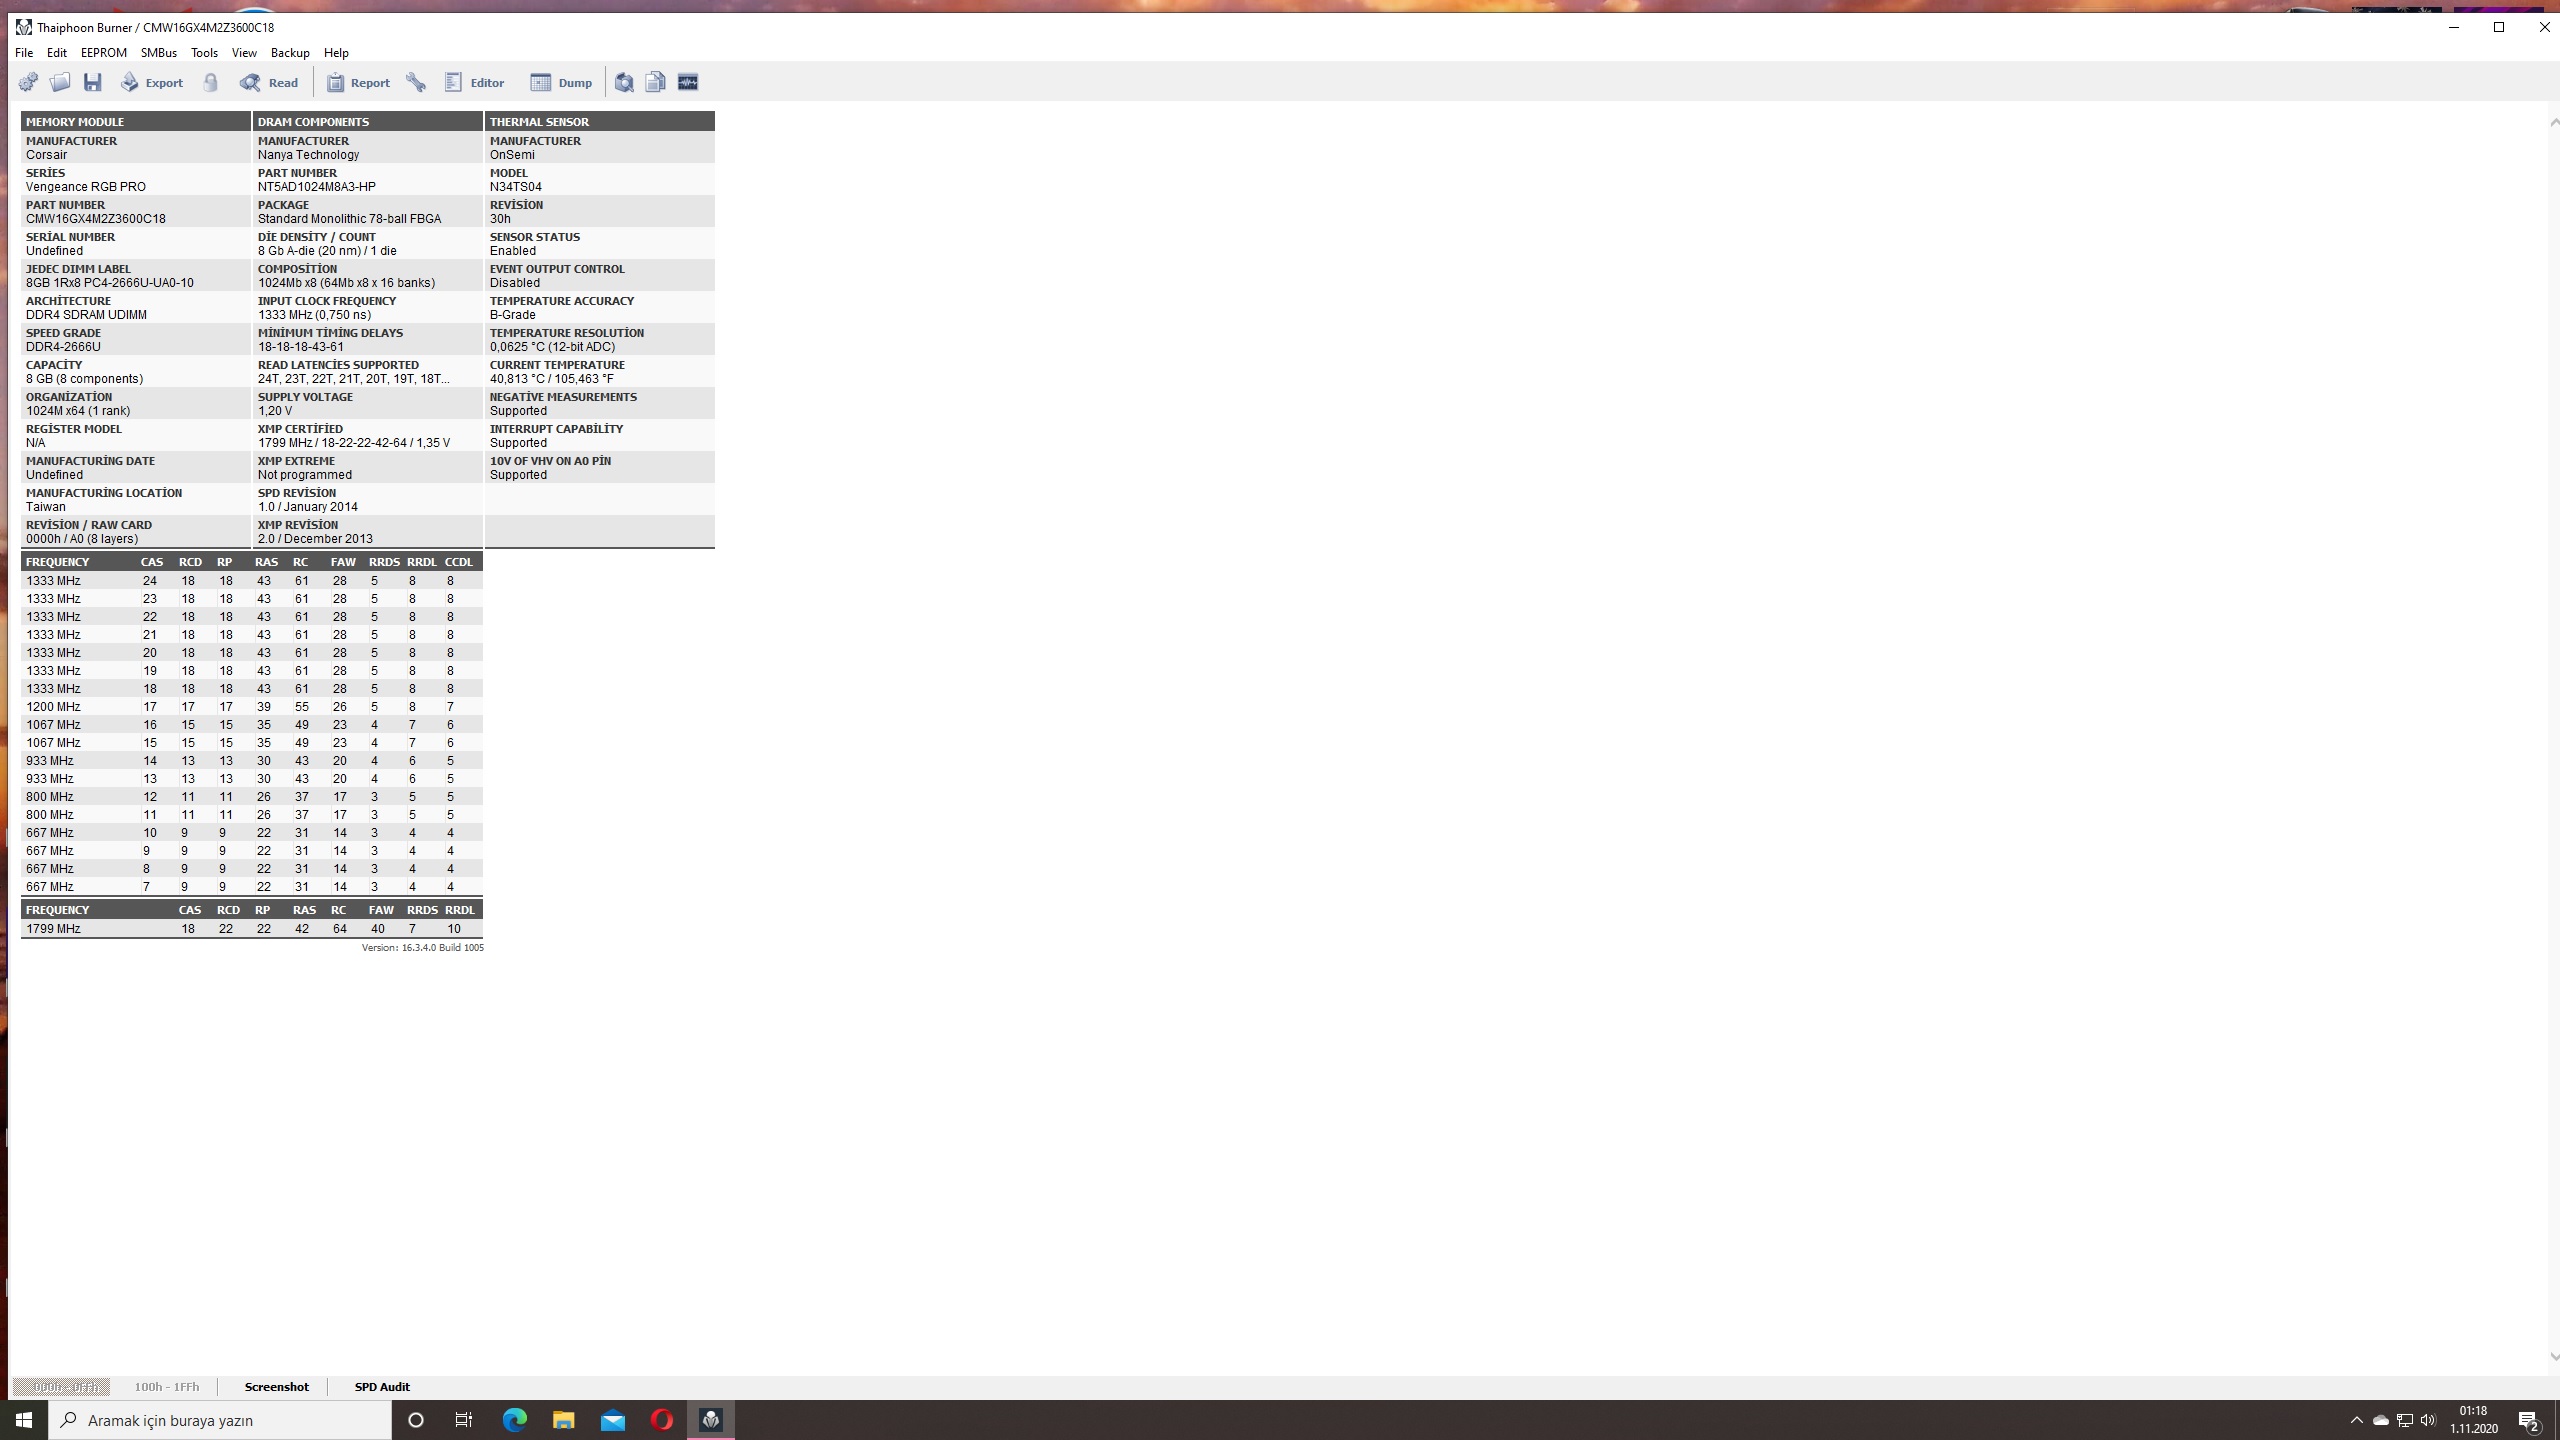
Task: Click the taskbar search box
Action: [x=220, y=1420]
